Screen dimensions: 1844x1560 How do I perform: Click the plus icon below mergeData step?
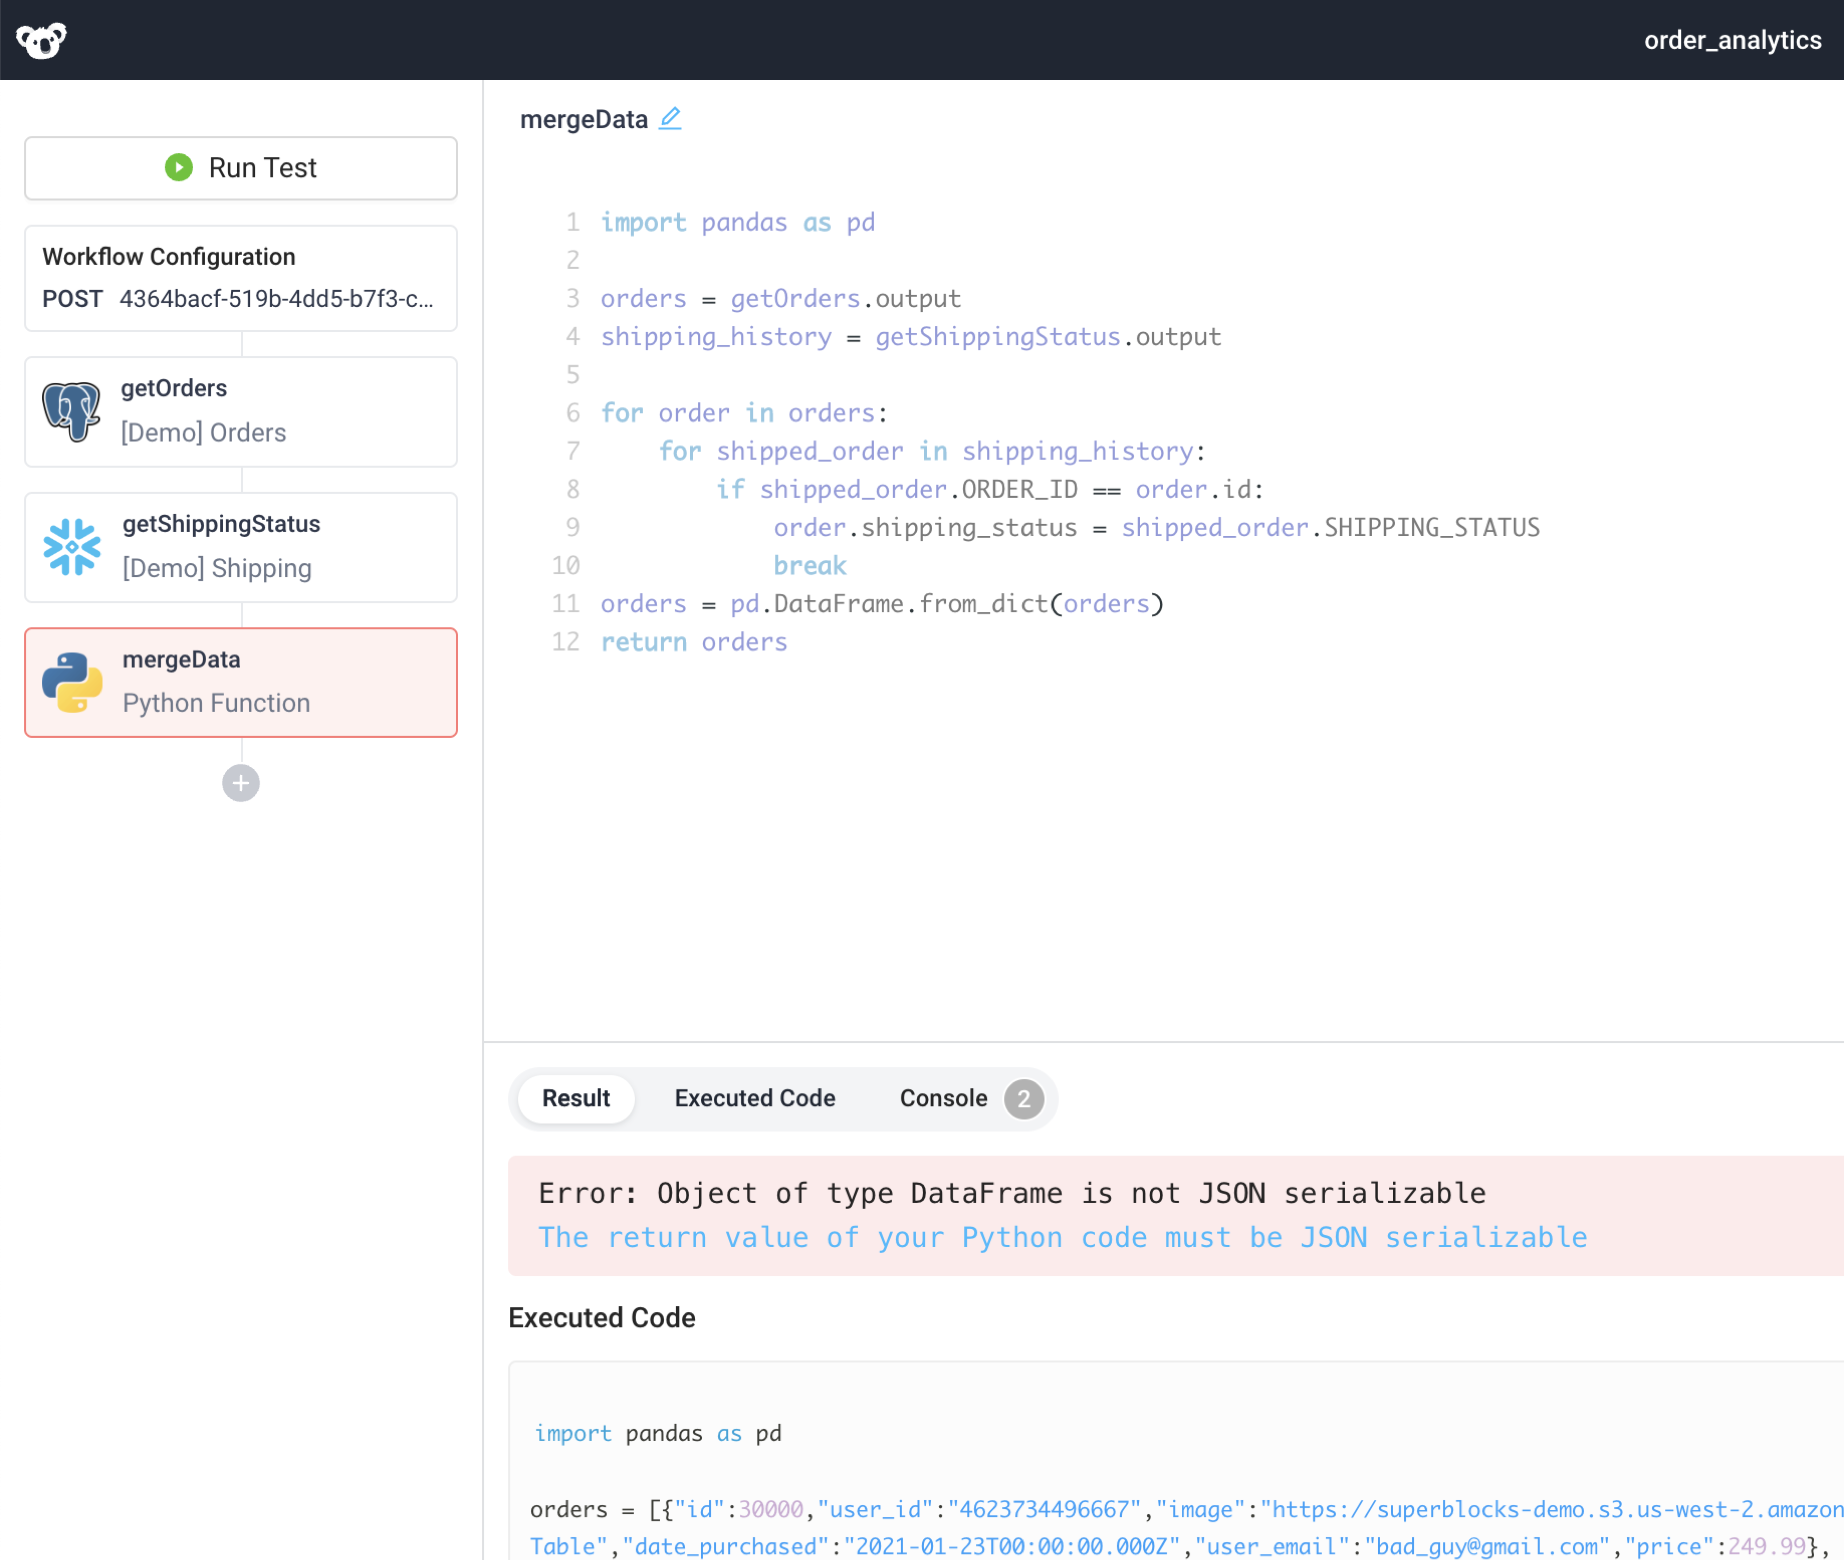(x=240, y=783)
